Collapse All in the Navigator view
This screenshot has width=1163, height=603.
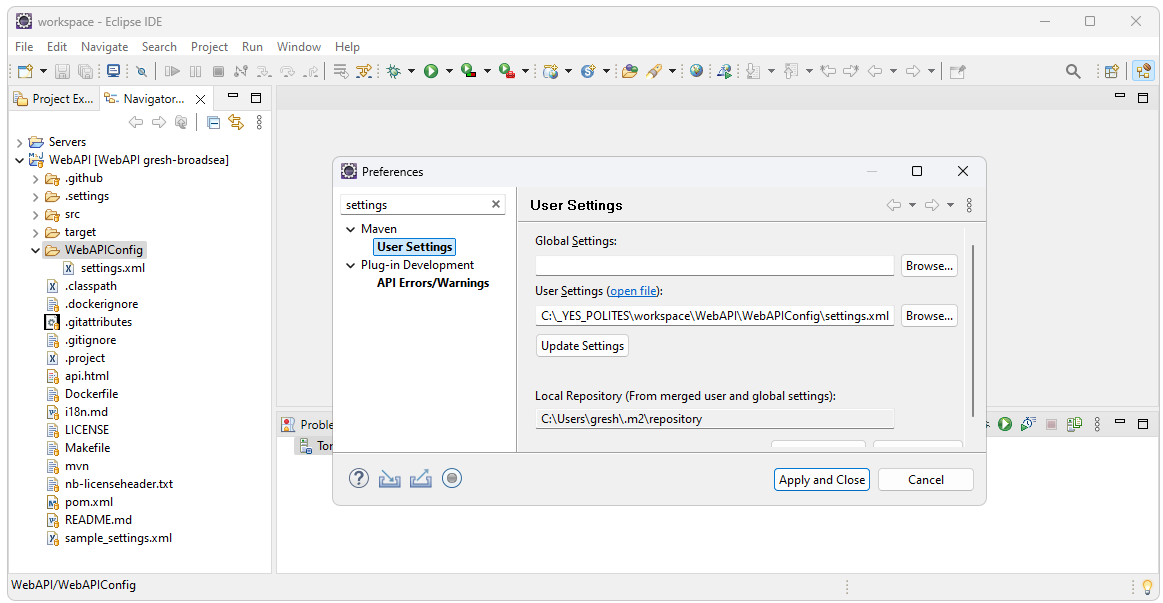pyautogui.click(x=214, y=122)
